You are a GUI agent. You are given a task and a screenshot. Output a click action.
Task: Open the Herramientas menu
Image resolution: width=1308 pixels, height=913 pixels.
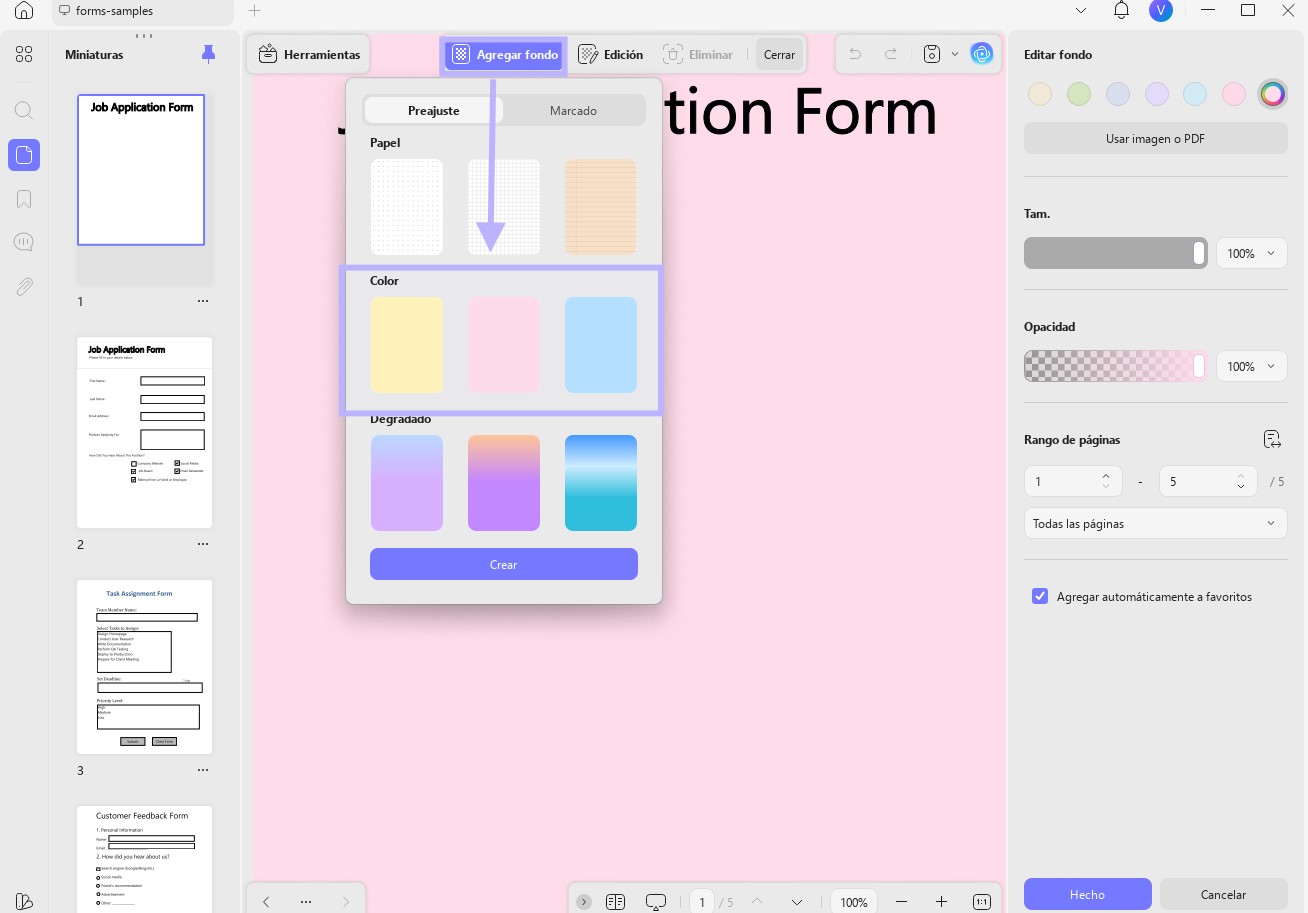[309, 54]
